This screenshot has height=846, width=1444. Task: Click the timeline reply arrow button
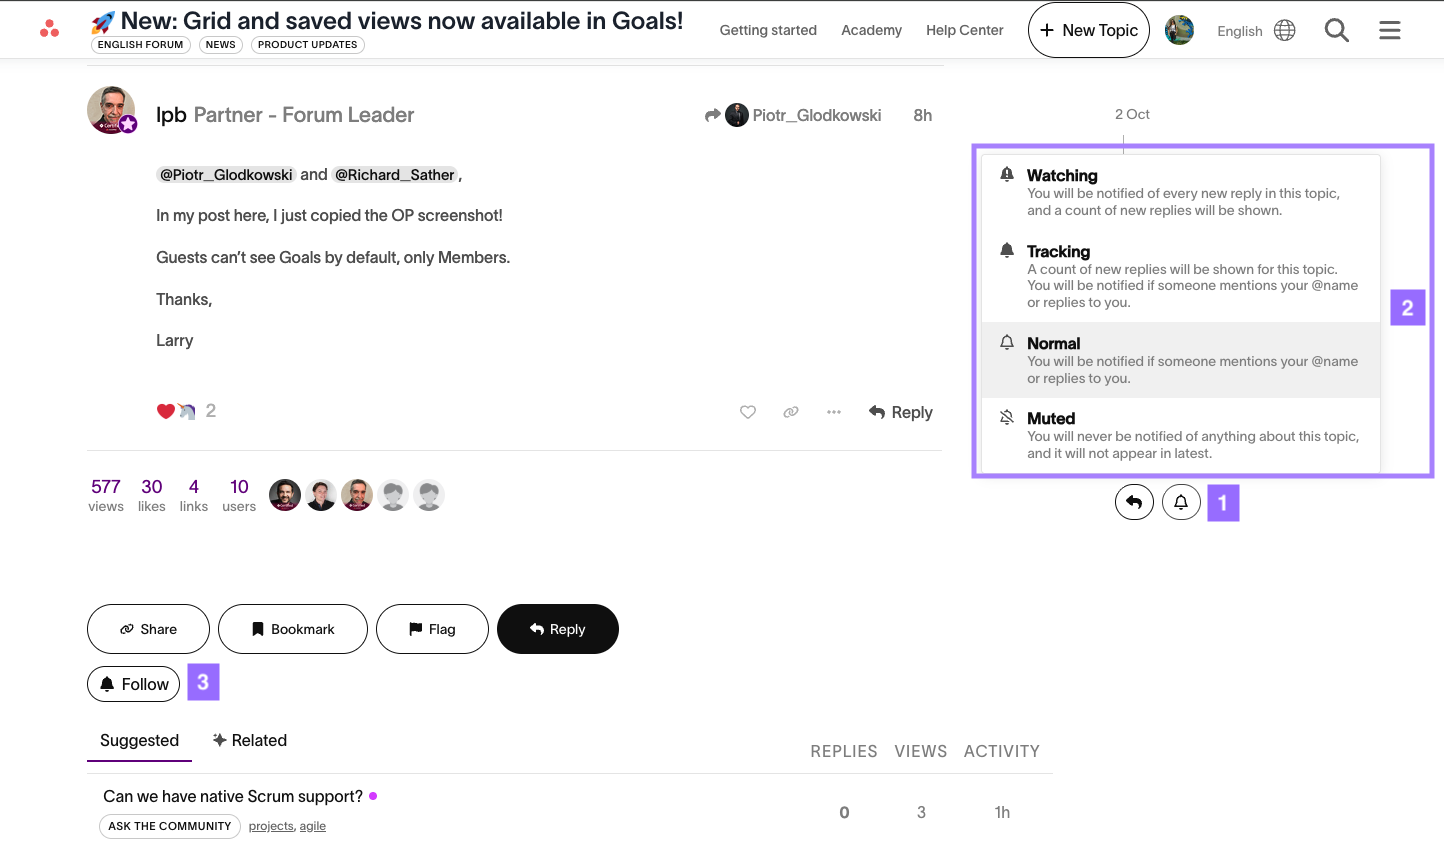(x=1134, y=502)
